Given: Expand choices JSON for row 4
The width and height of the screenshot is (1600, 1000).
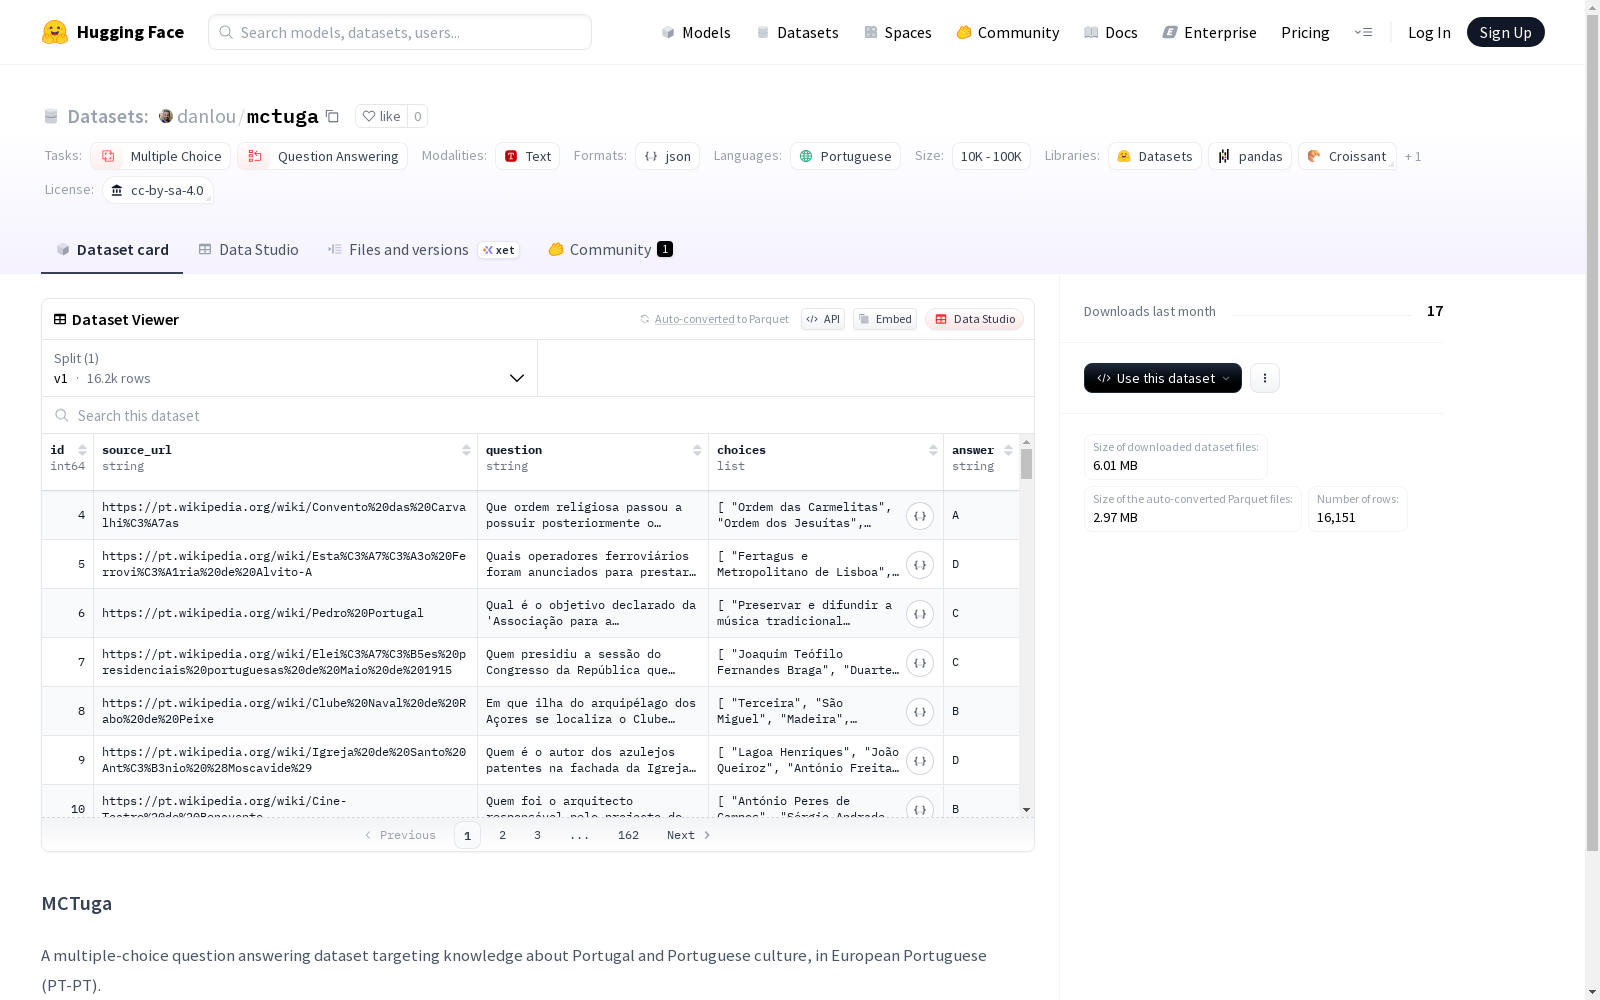Looking at the screenshot, I should coord(920,516).
